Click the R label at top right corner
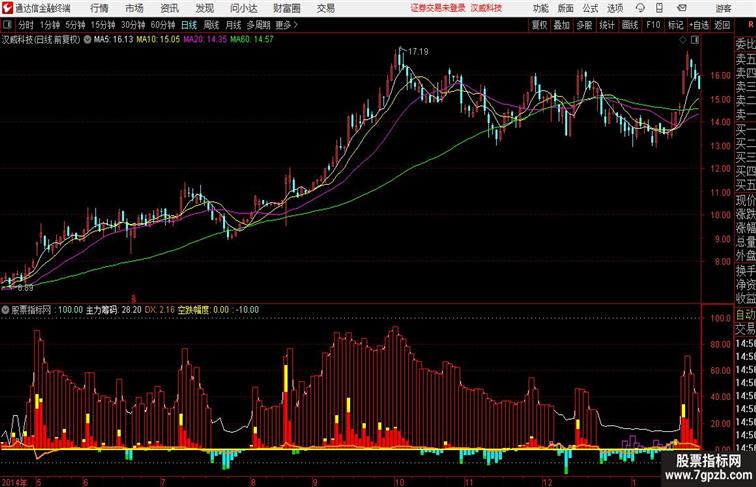This screenshot has width=756, height=487. (x=751, y=25)
